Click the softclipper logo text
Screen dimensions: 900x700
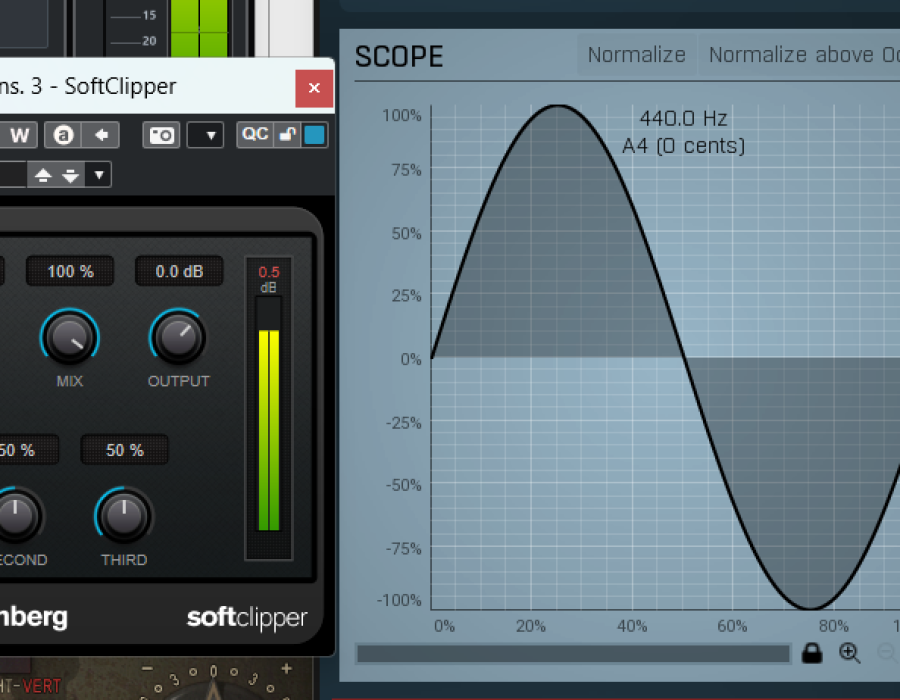tap(247, 617)
